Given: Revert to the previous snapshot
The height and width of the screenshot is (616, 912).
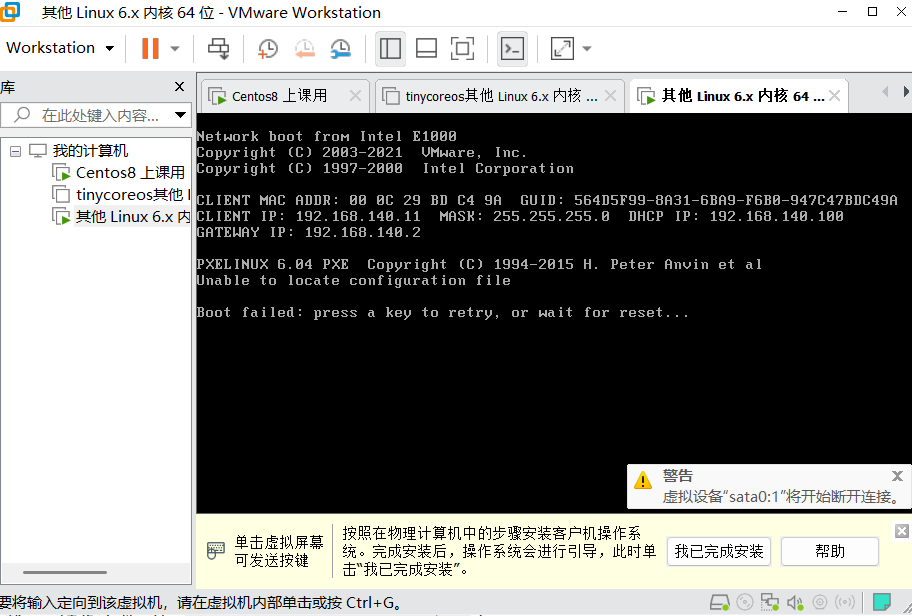Looking at the screenshot, I should pyautogui.click(x=304, y=48).
